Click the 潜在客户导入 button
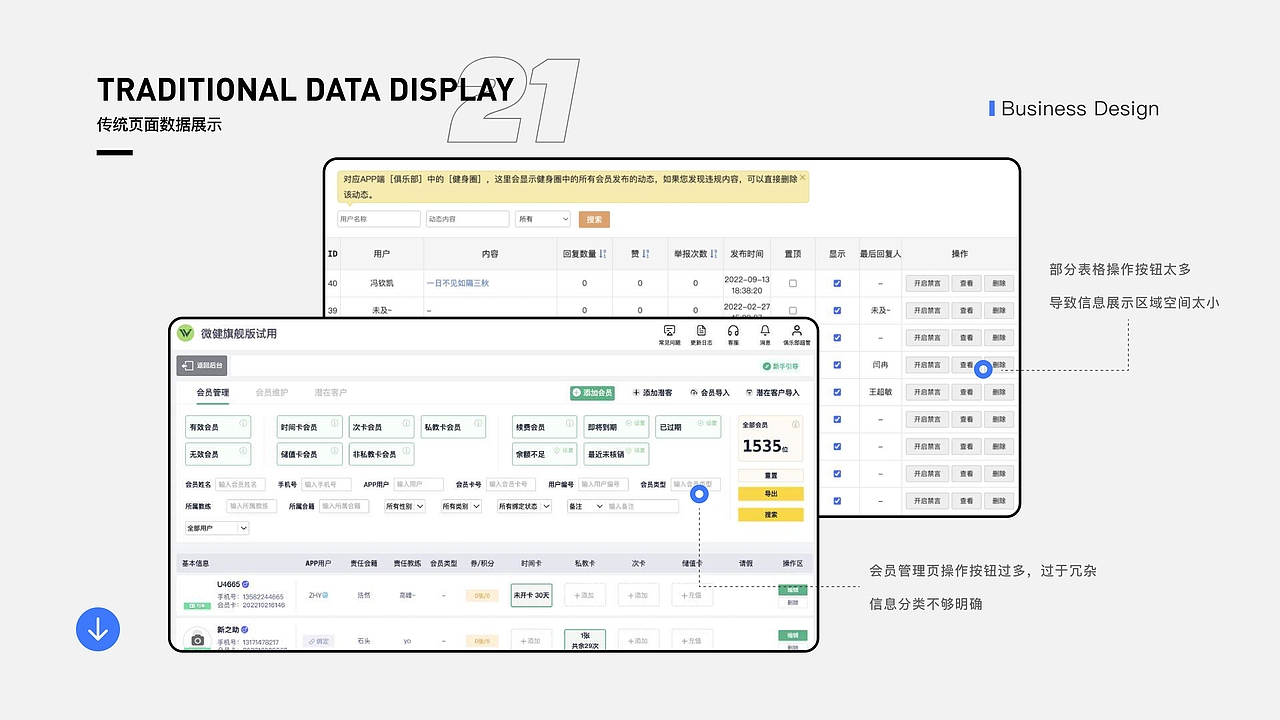This screenshot has width=1280, height=720. pyautogui.click(x=772, y=393)
